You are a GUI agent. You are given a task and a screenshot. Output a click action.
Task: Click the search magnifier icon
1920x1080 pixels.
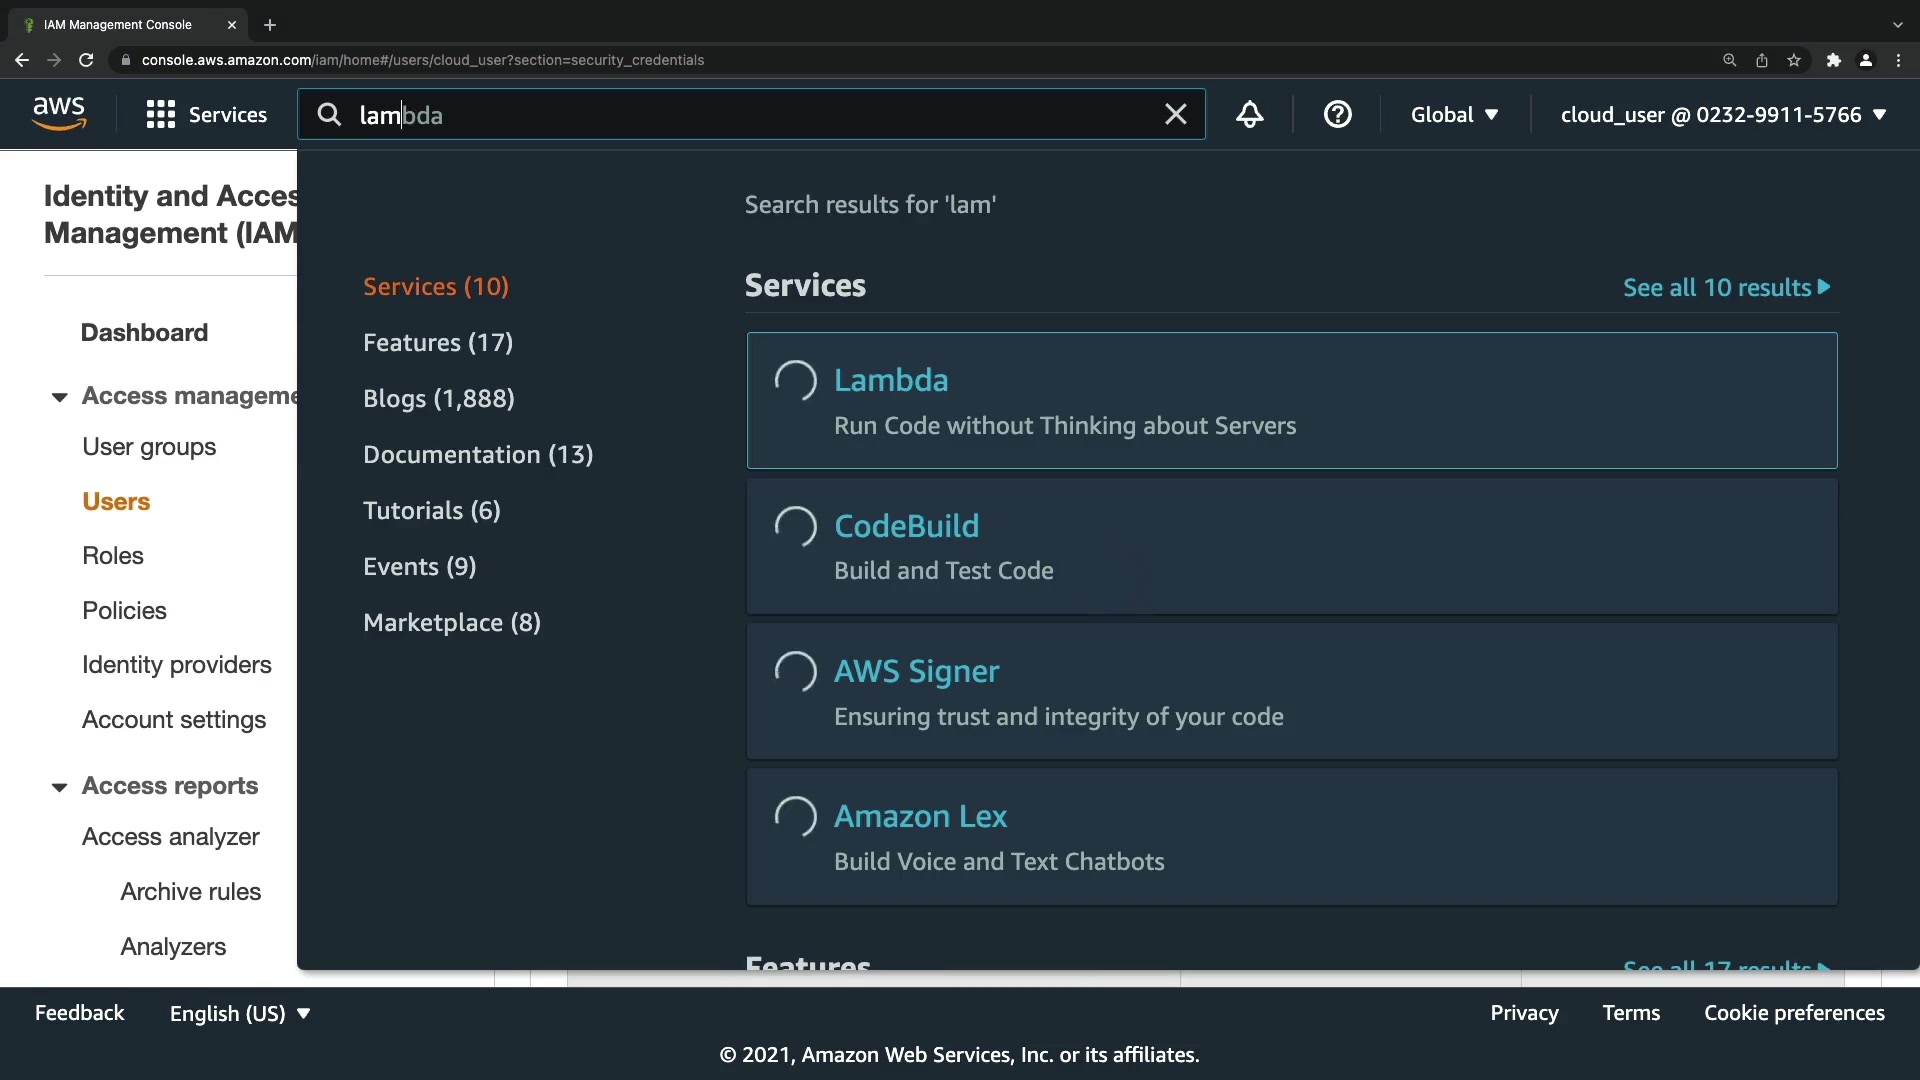329,114
